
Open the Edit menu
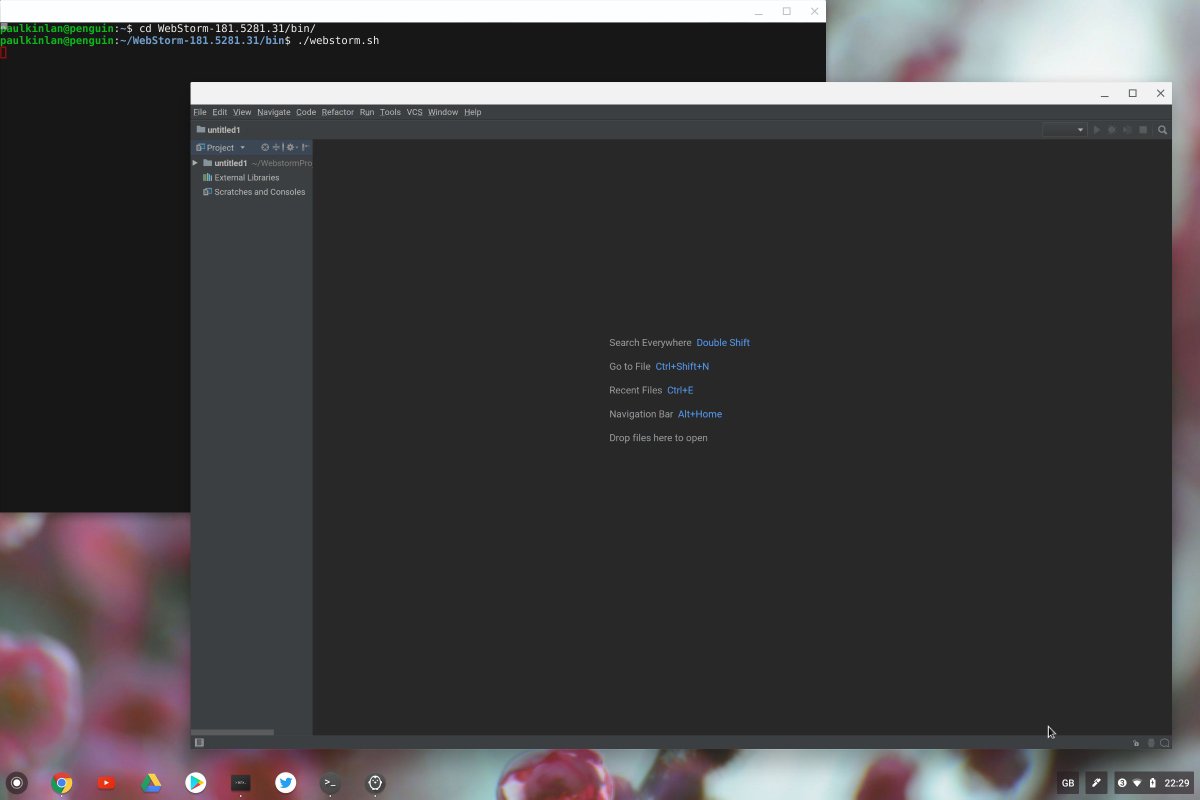(219, 112)
